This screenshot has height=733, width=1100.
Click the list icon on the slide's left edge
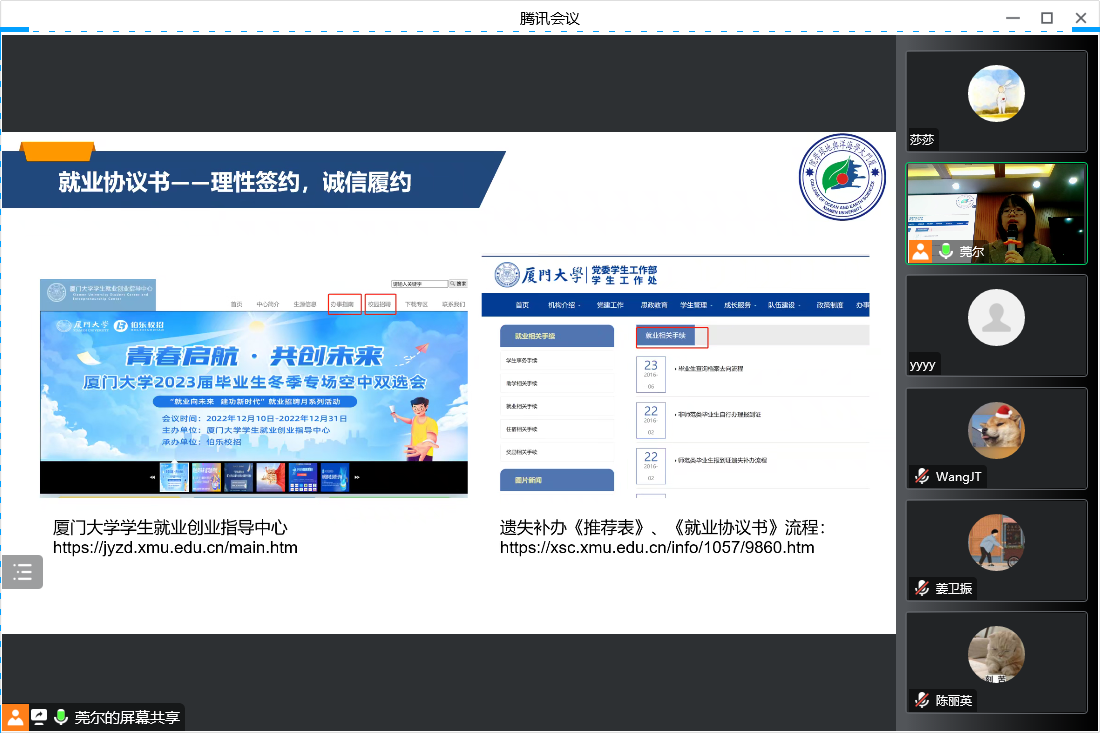pyautogui.click(x=22, y=572)
